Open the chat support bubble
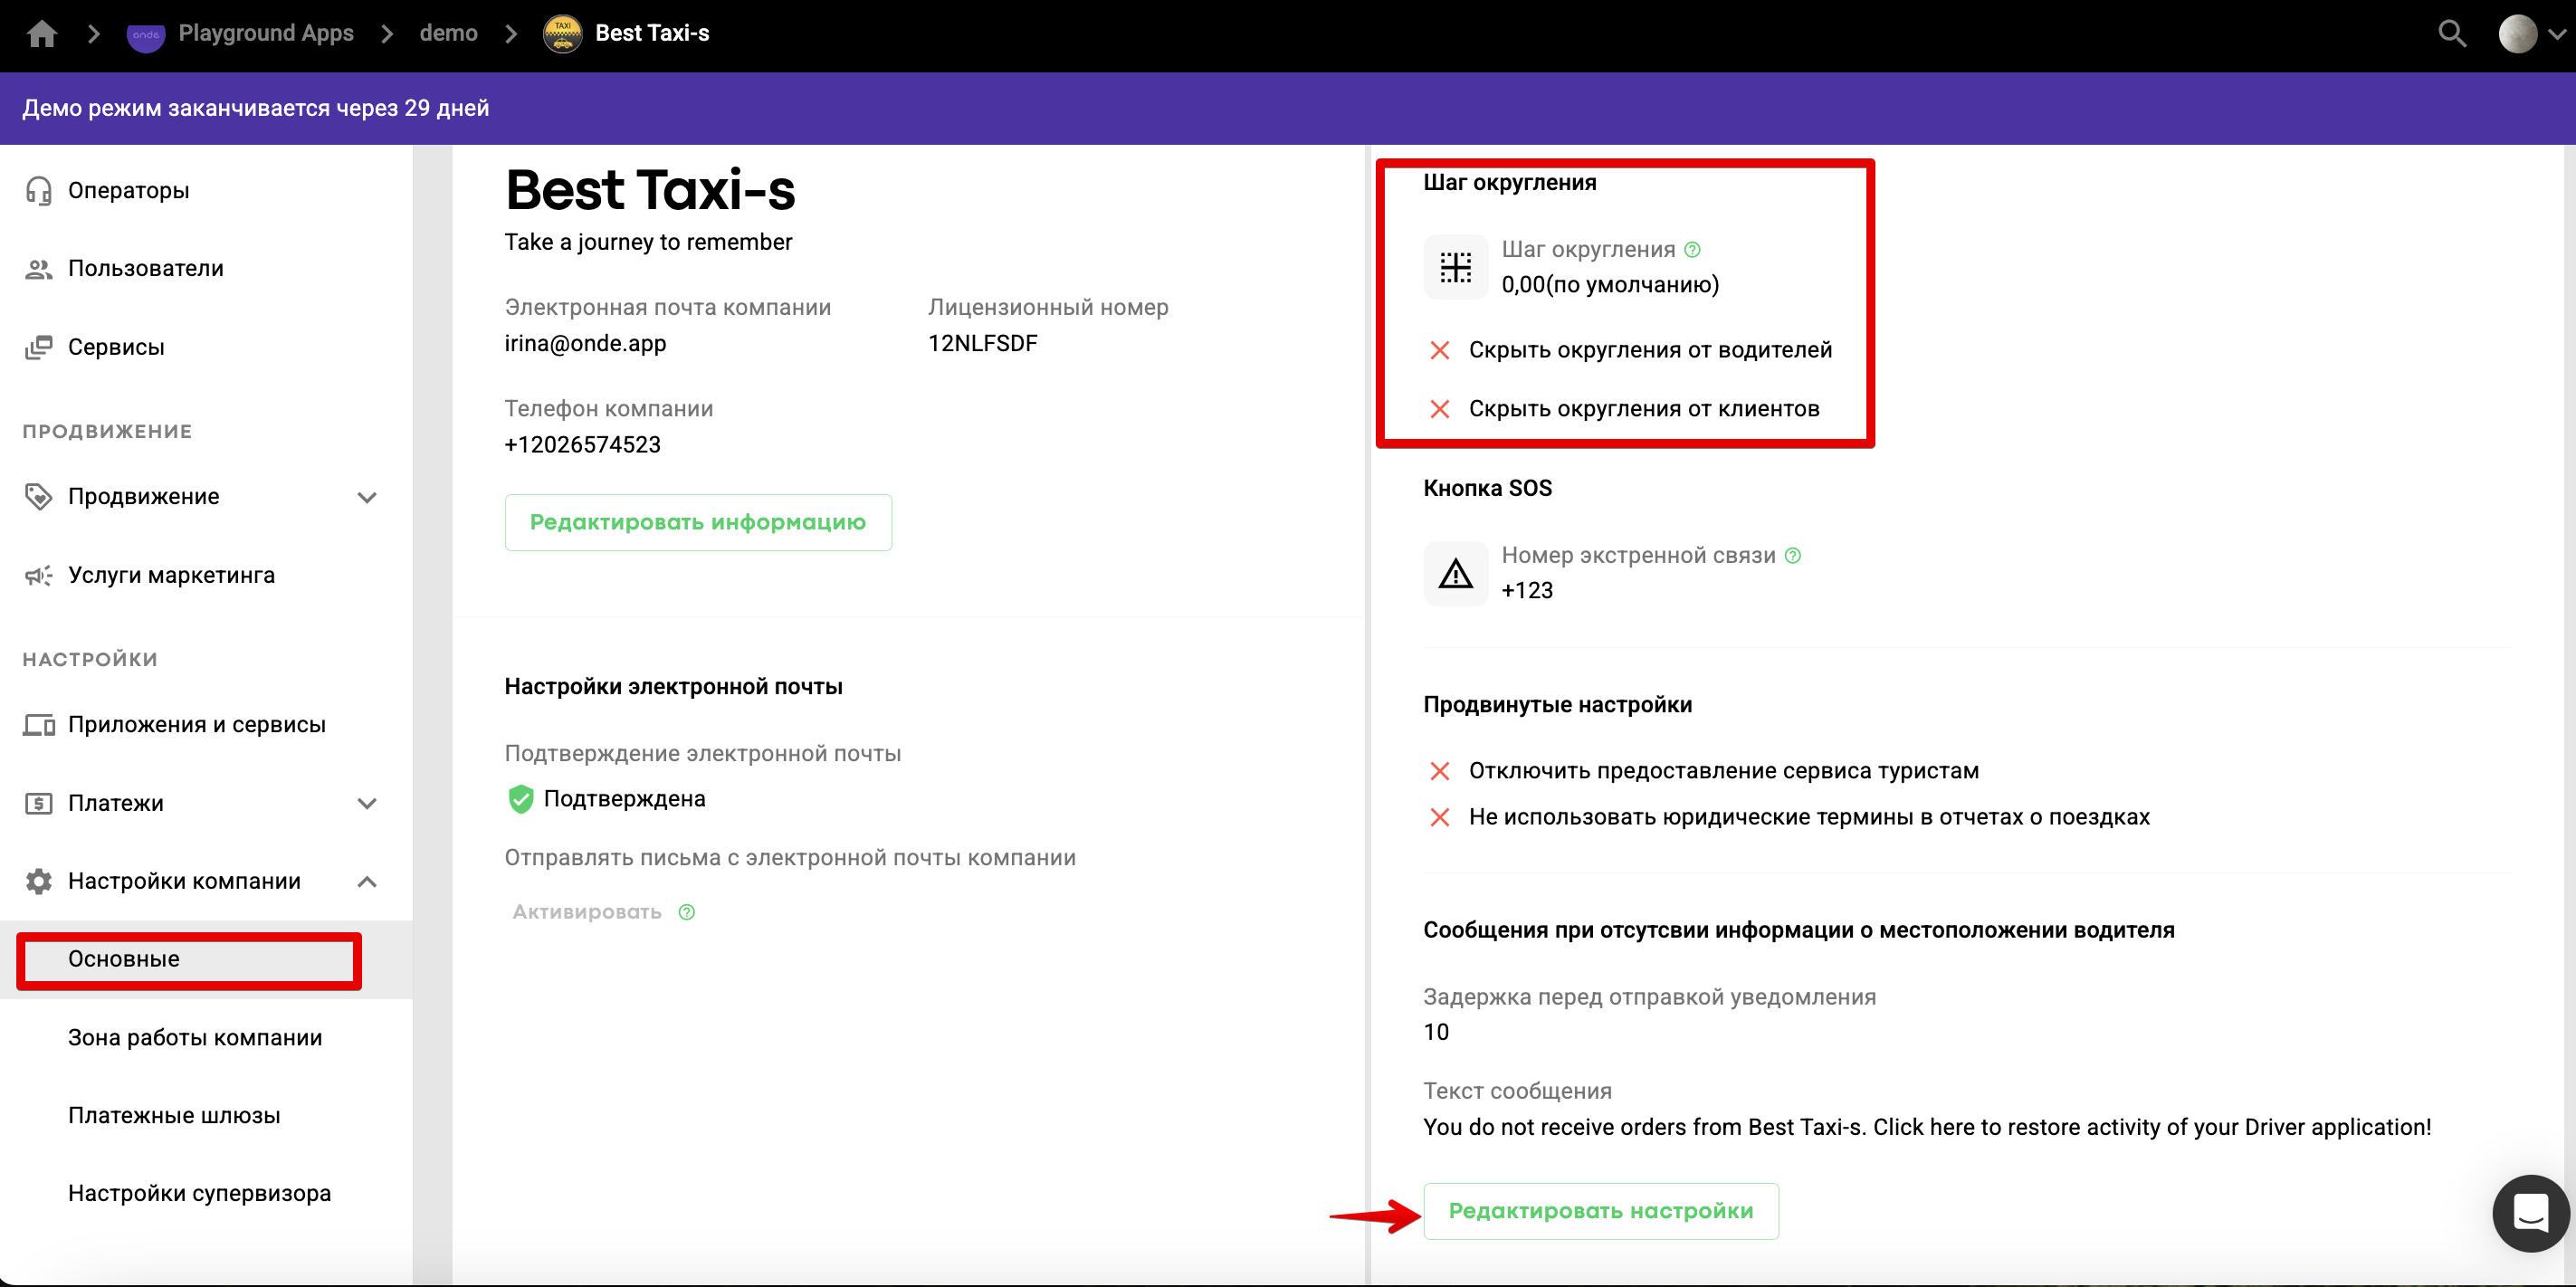This screenshot has height=1287, width=2576. point(2530,1213)
